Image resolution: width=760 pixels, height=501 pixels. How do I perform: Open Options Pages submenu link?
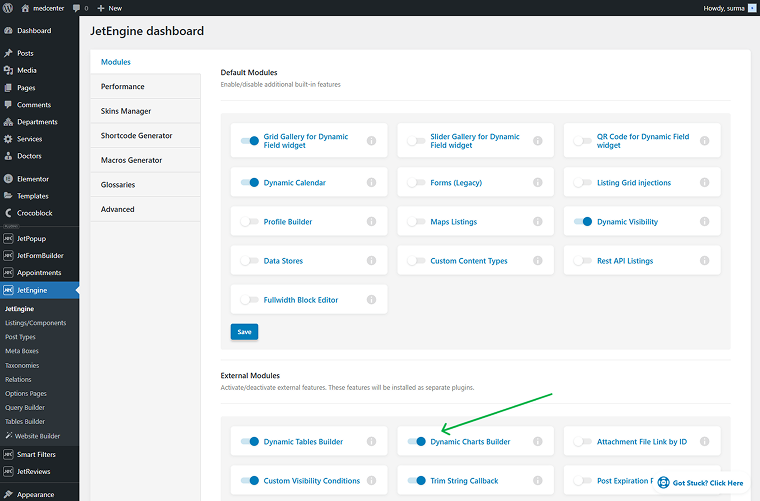tap(26, 393)
